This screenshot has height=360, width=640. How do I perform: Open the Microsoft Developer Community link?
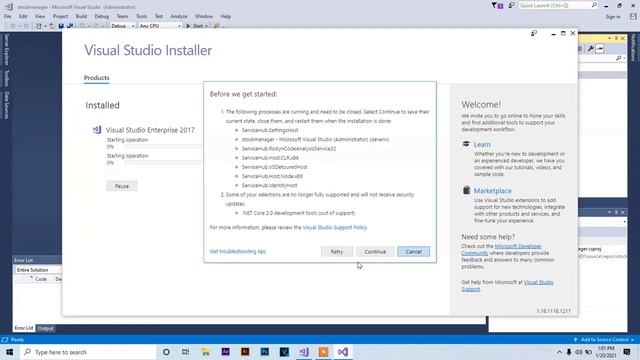tap(501, 250)
